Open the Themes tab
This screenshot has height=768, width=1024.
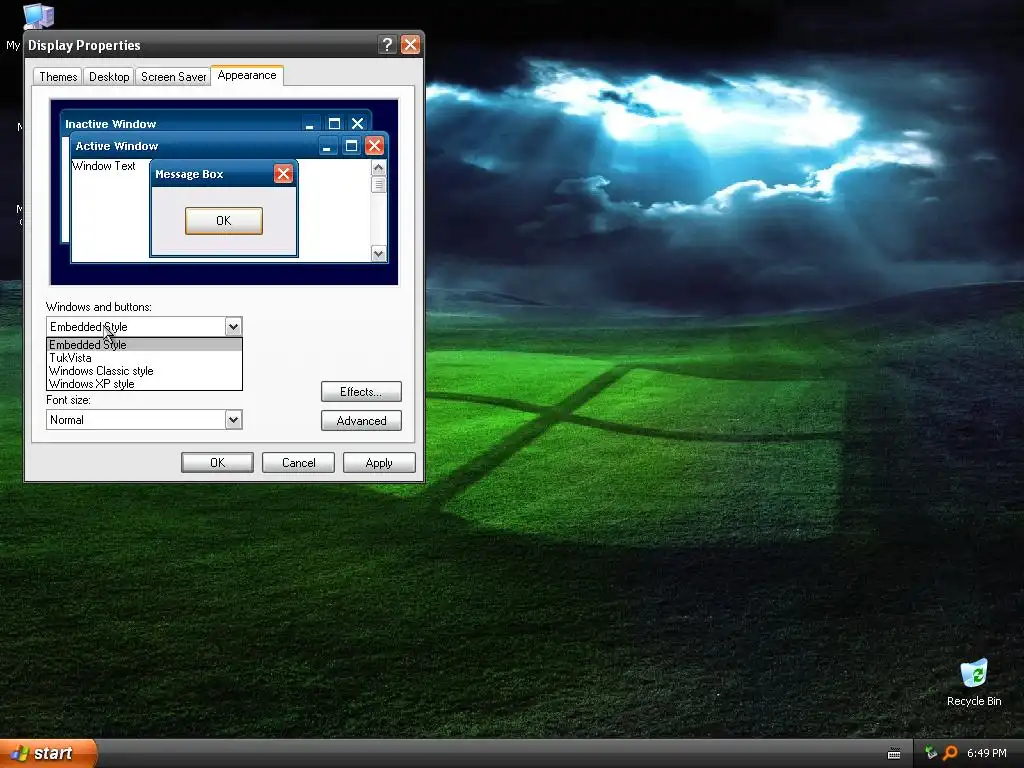(57, 76)
